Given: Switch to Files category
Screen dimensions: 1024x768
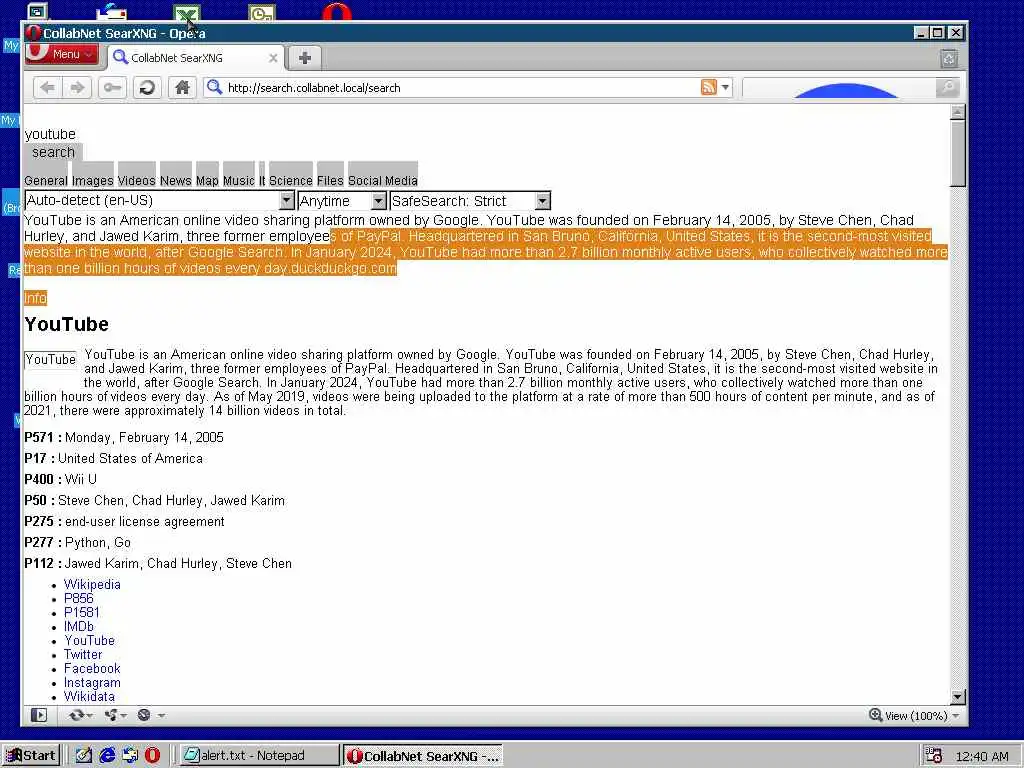Looking at the screenshot, I should coord(330,180).
